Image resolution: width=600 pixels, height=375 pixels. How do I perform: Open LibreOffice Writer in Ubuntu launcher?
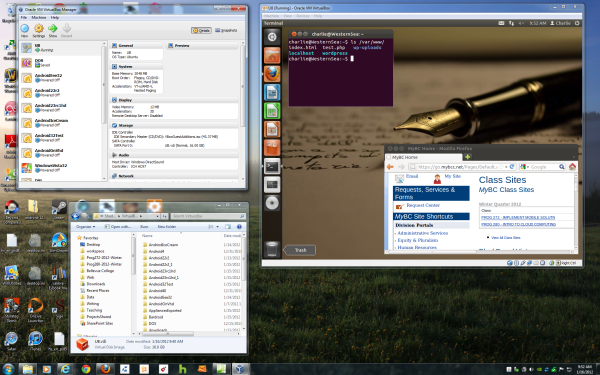click(272, 92)
